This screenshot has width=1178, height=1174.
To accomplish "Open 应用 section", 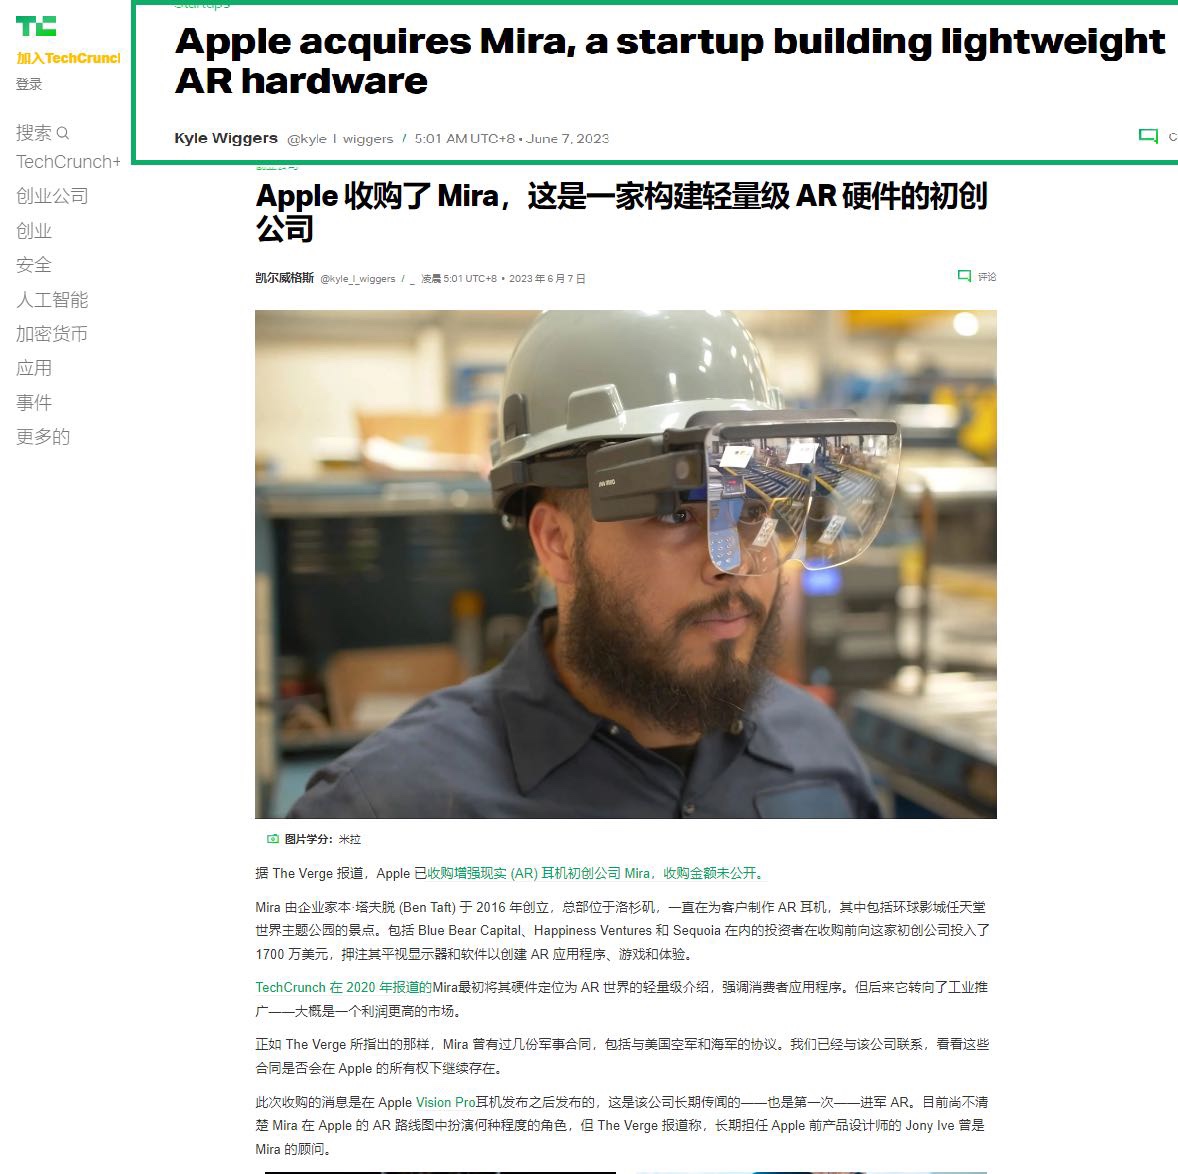I will coord(34,368).
